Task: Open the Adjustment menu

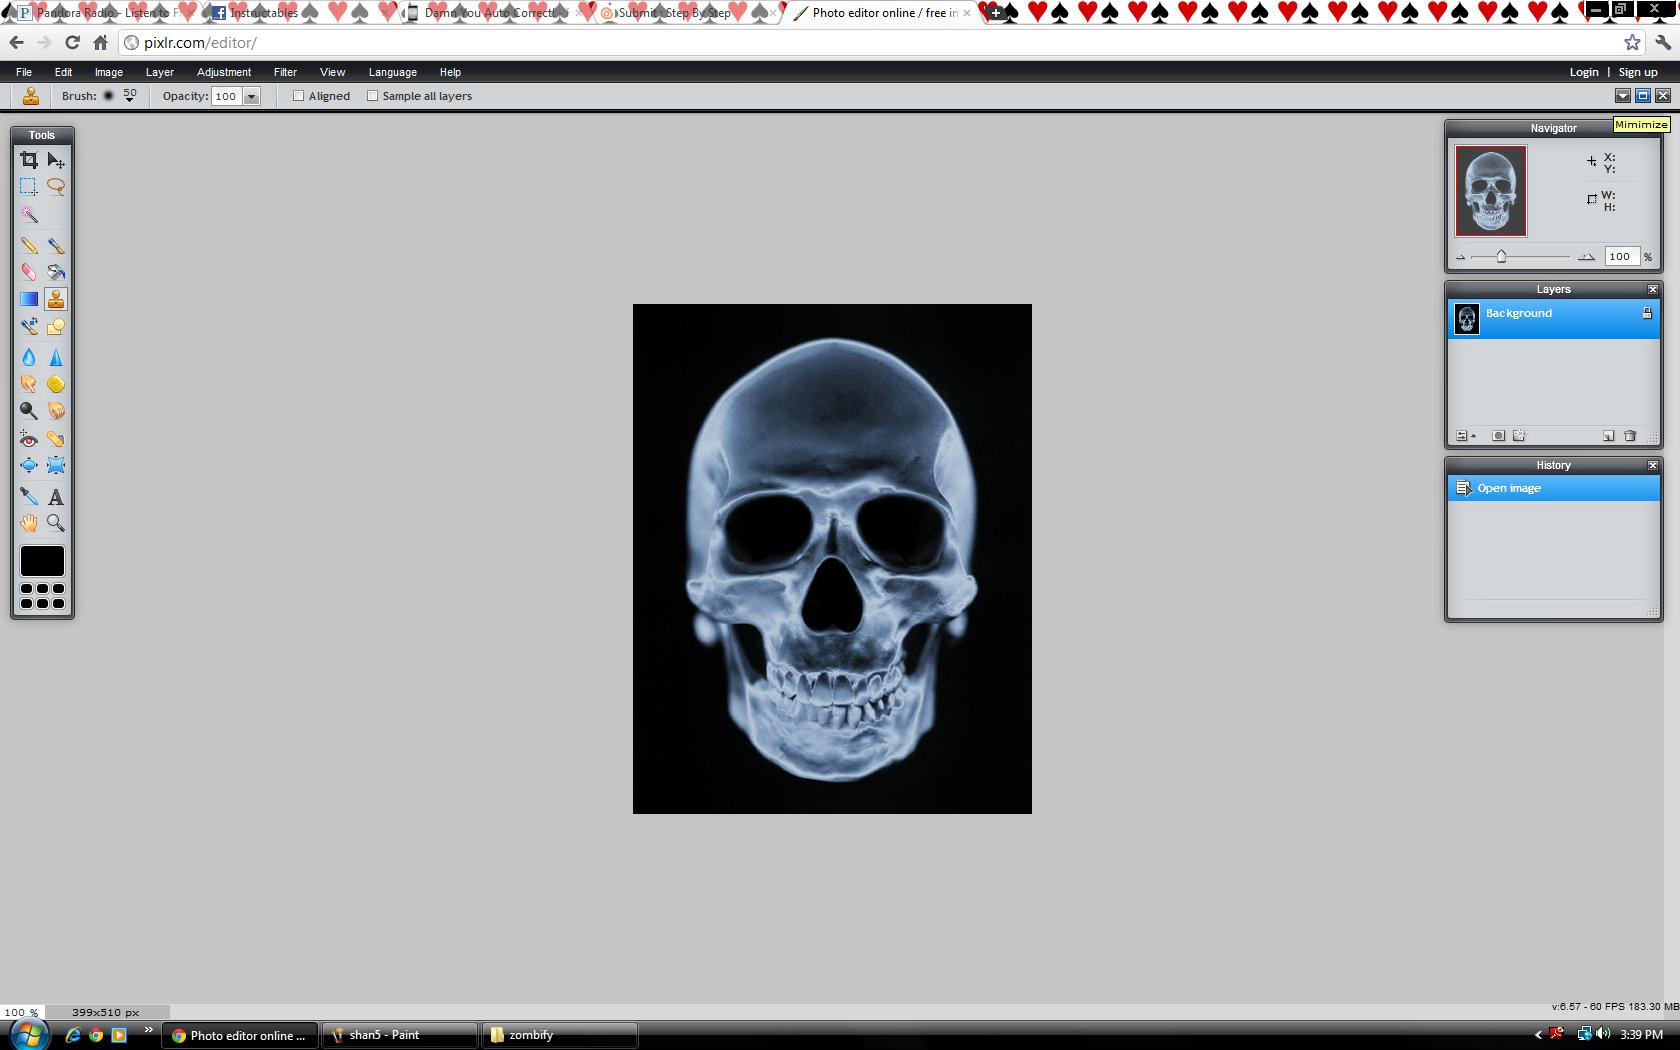Action: (224, 72)
